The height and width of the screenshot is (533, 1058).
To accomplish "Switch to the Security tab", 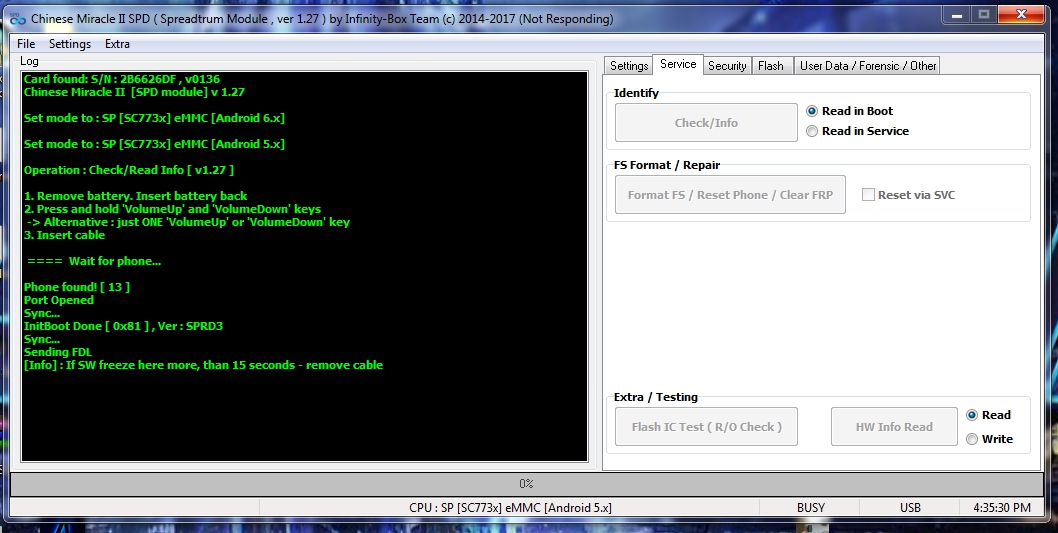I will point(727,65).
